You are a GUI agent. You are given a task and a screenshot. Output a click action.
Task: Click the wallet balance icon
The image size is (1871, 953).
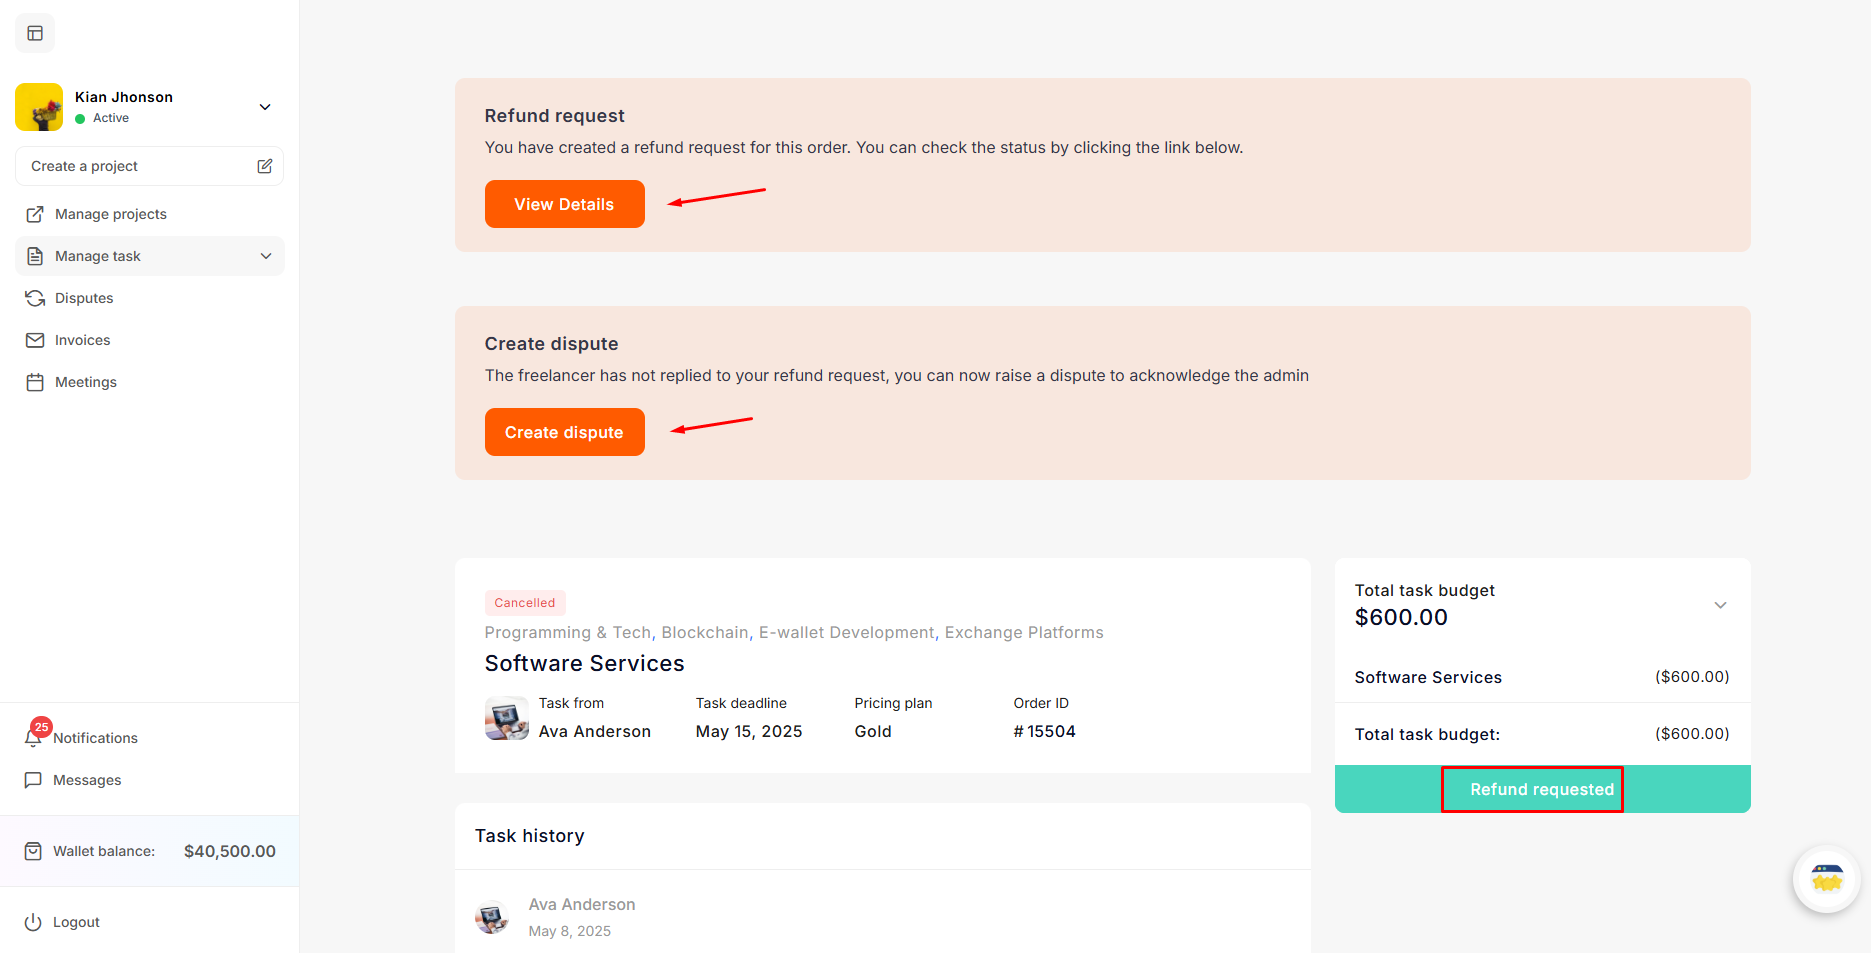(x=33, y=851)
